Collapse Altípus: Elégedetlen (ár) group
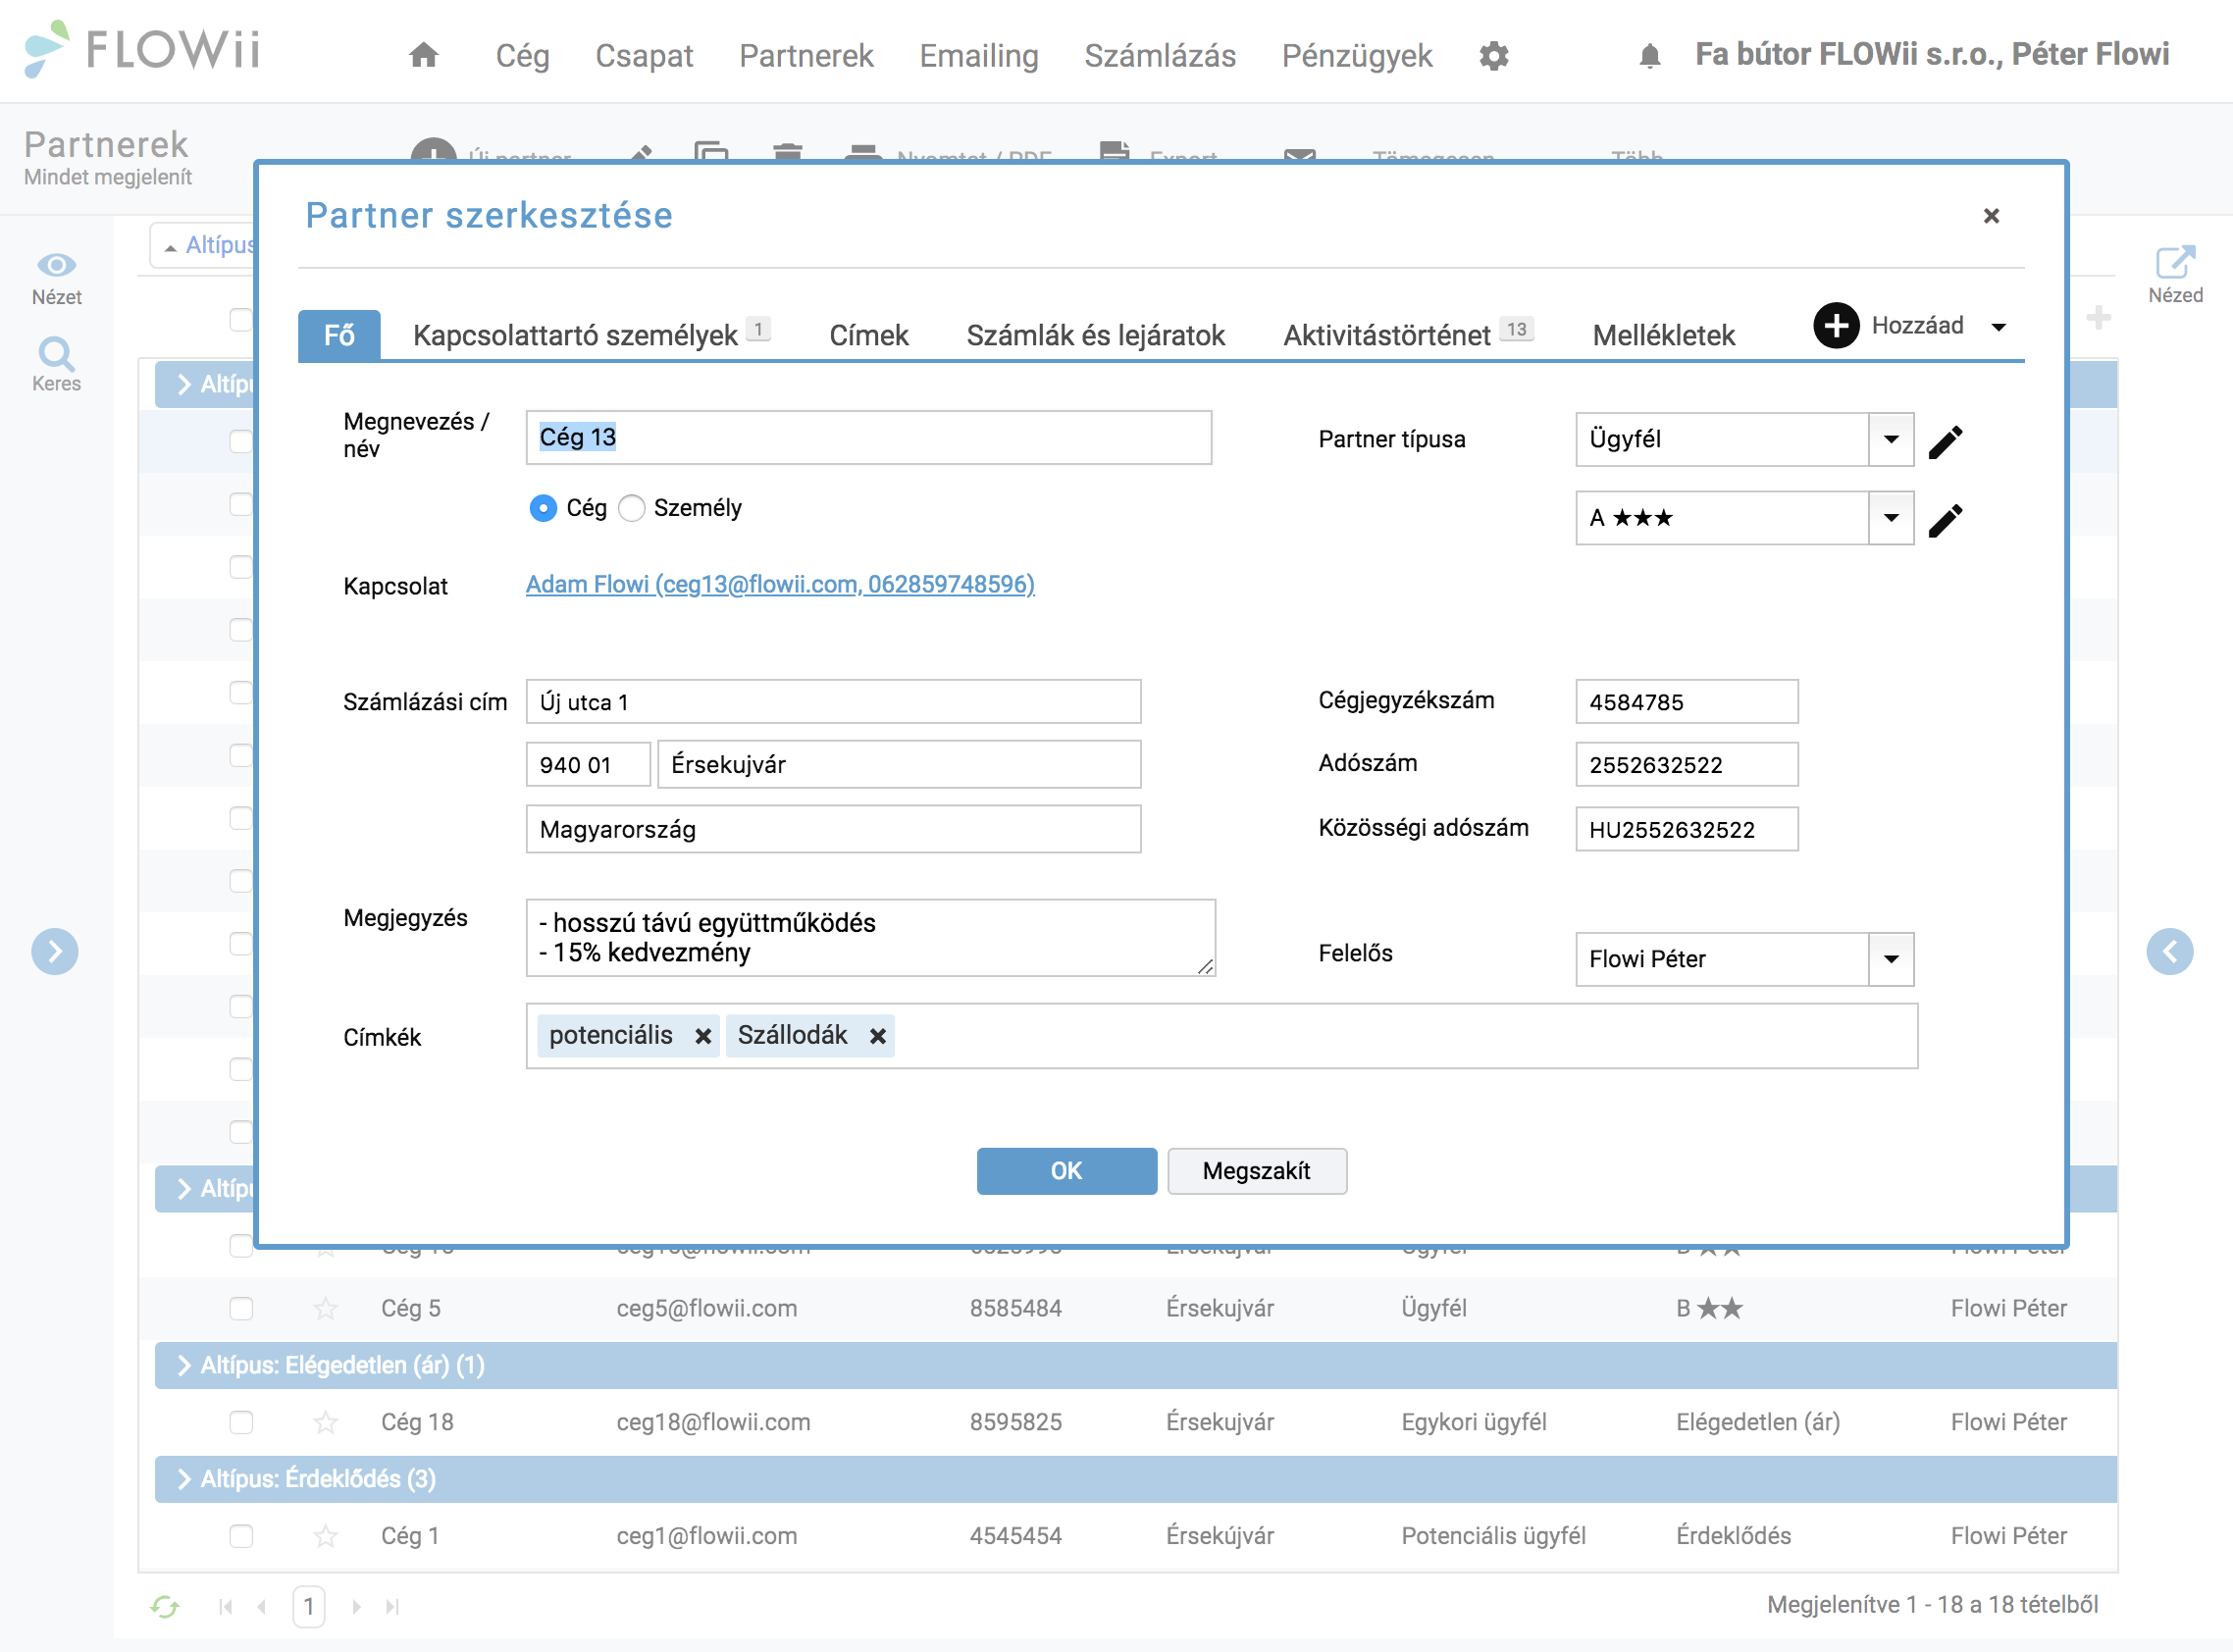 coord(184,1365)
